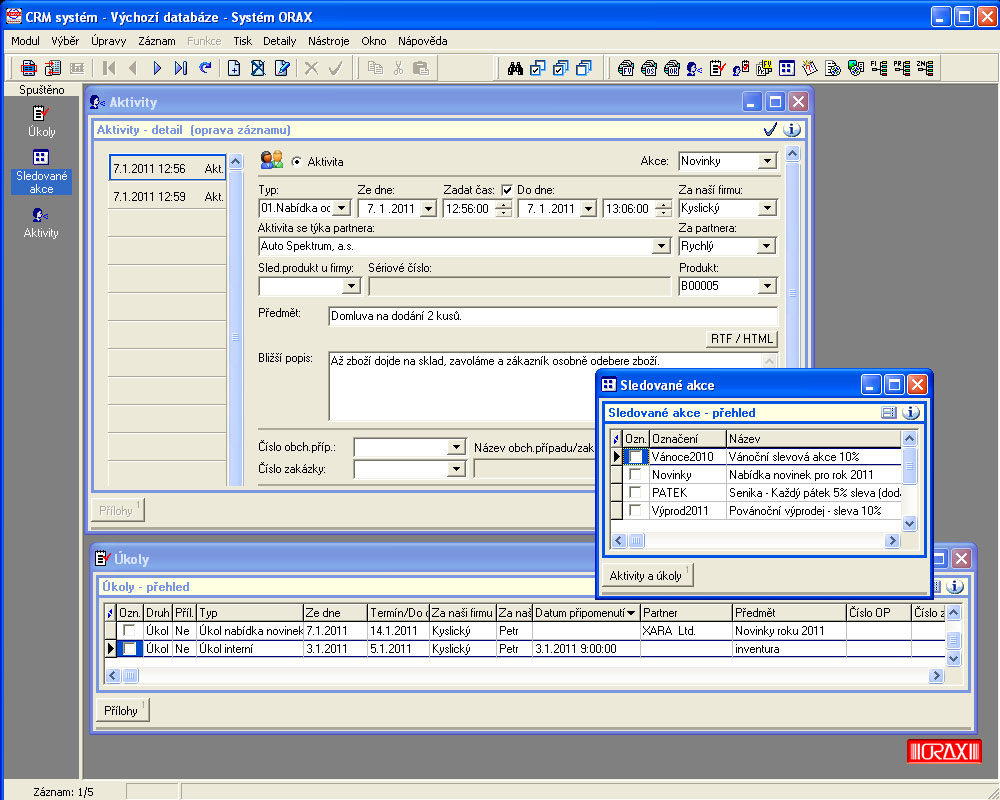Open Aktivity from the left sidebar
The image size is (1000, 800).
tap(41, 222)
